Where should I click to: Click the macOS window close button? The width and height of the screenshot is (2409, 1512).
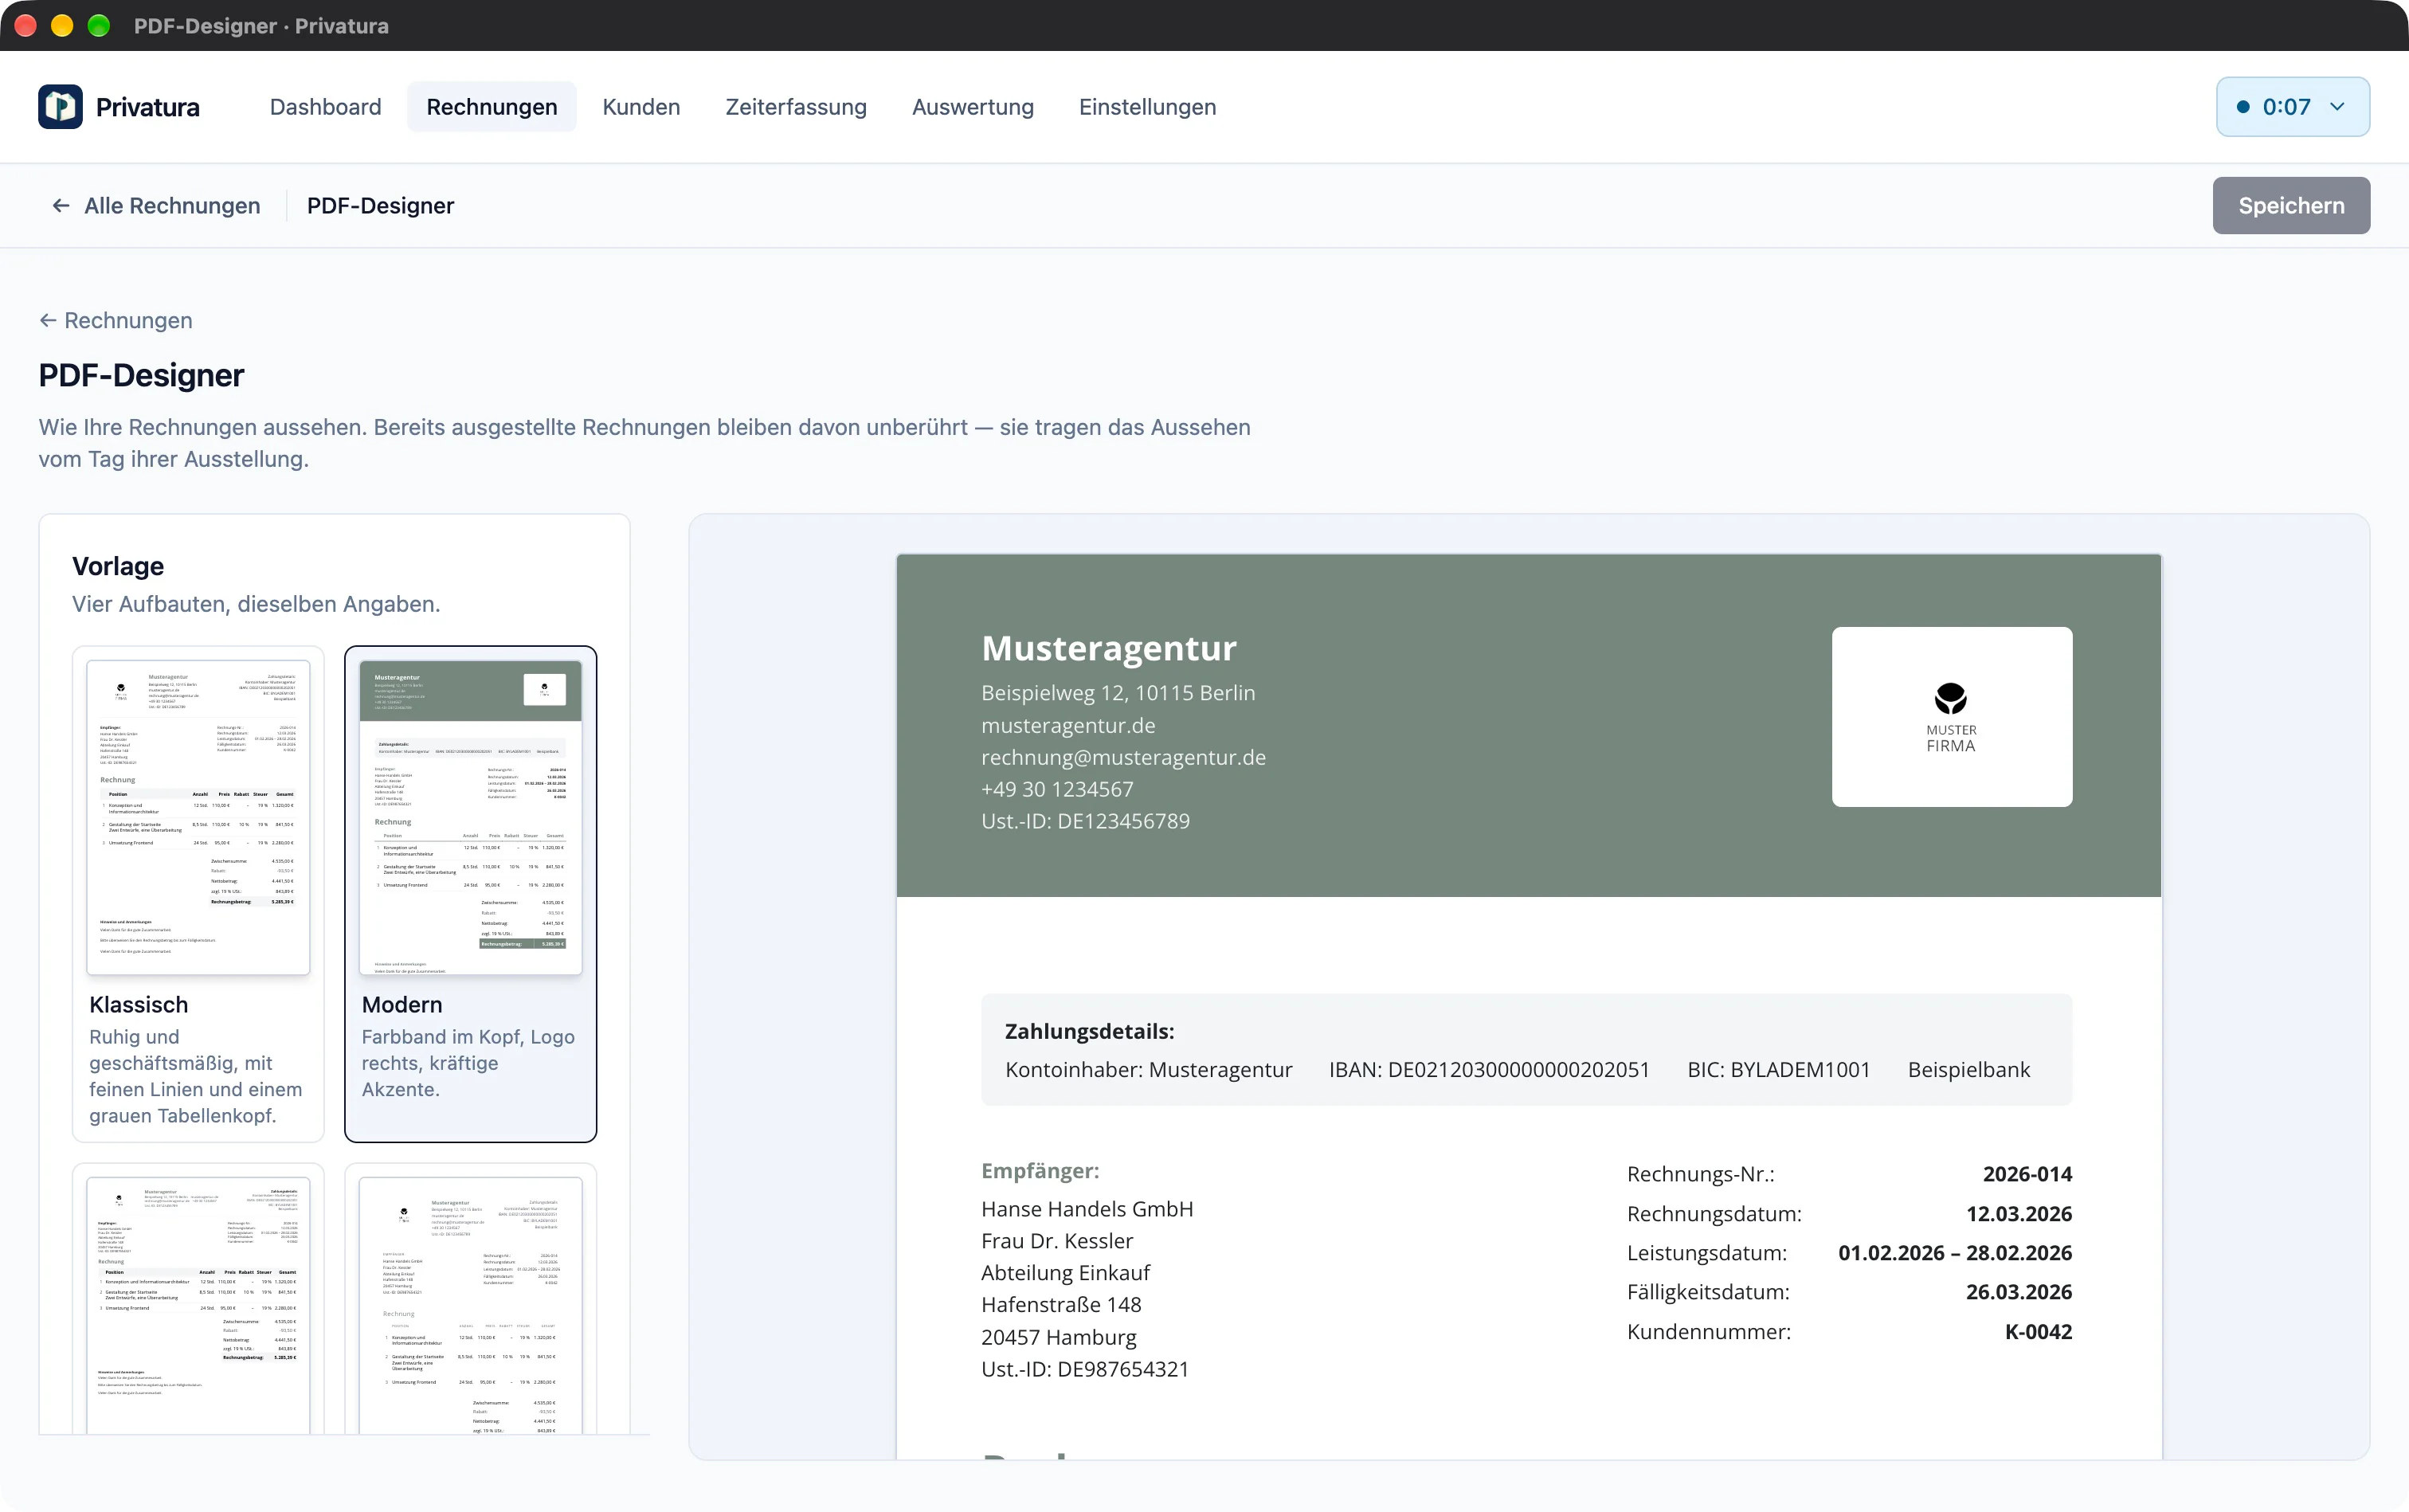[26, 25]
